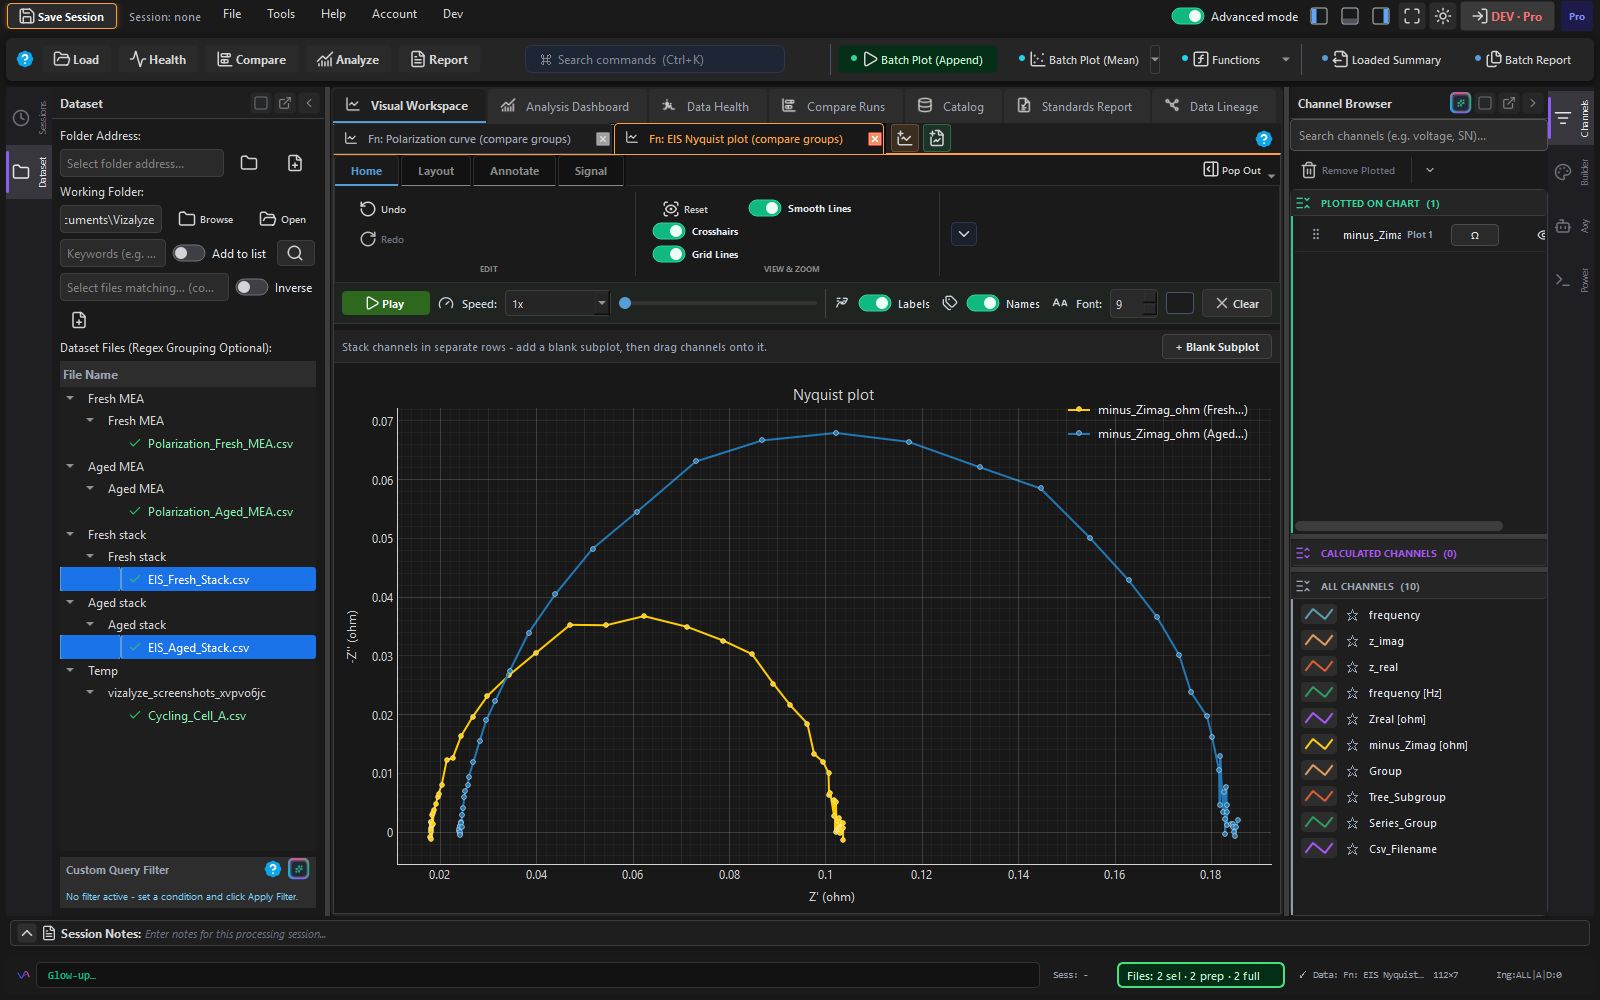This screenshot has width=1600, height=1000.
Task: Collapse the Fresh MEA top-level tree node
Action: pos(70,398)
